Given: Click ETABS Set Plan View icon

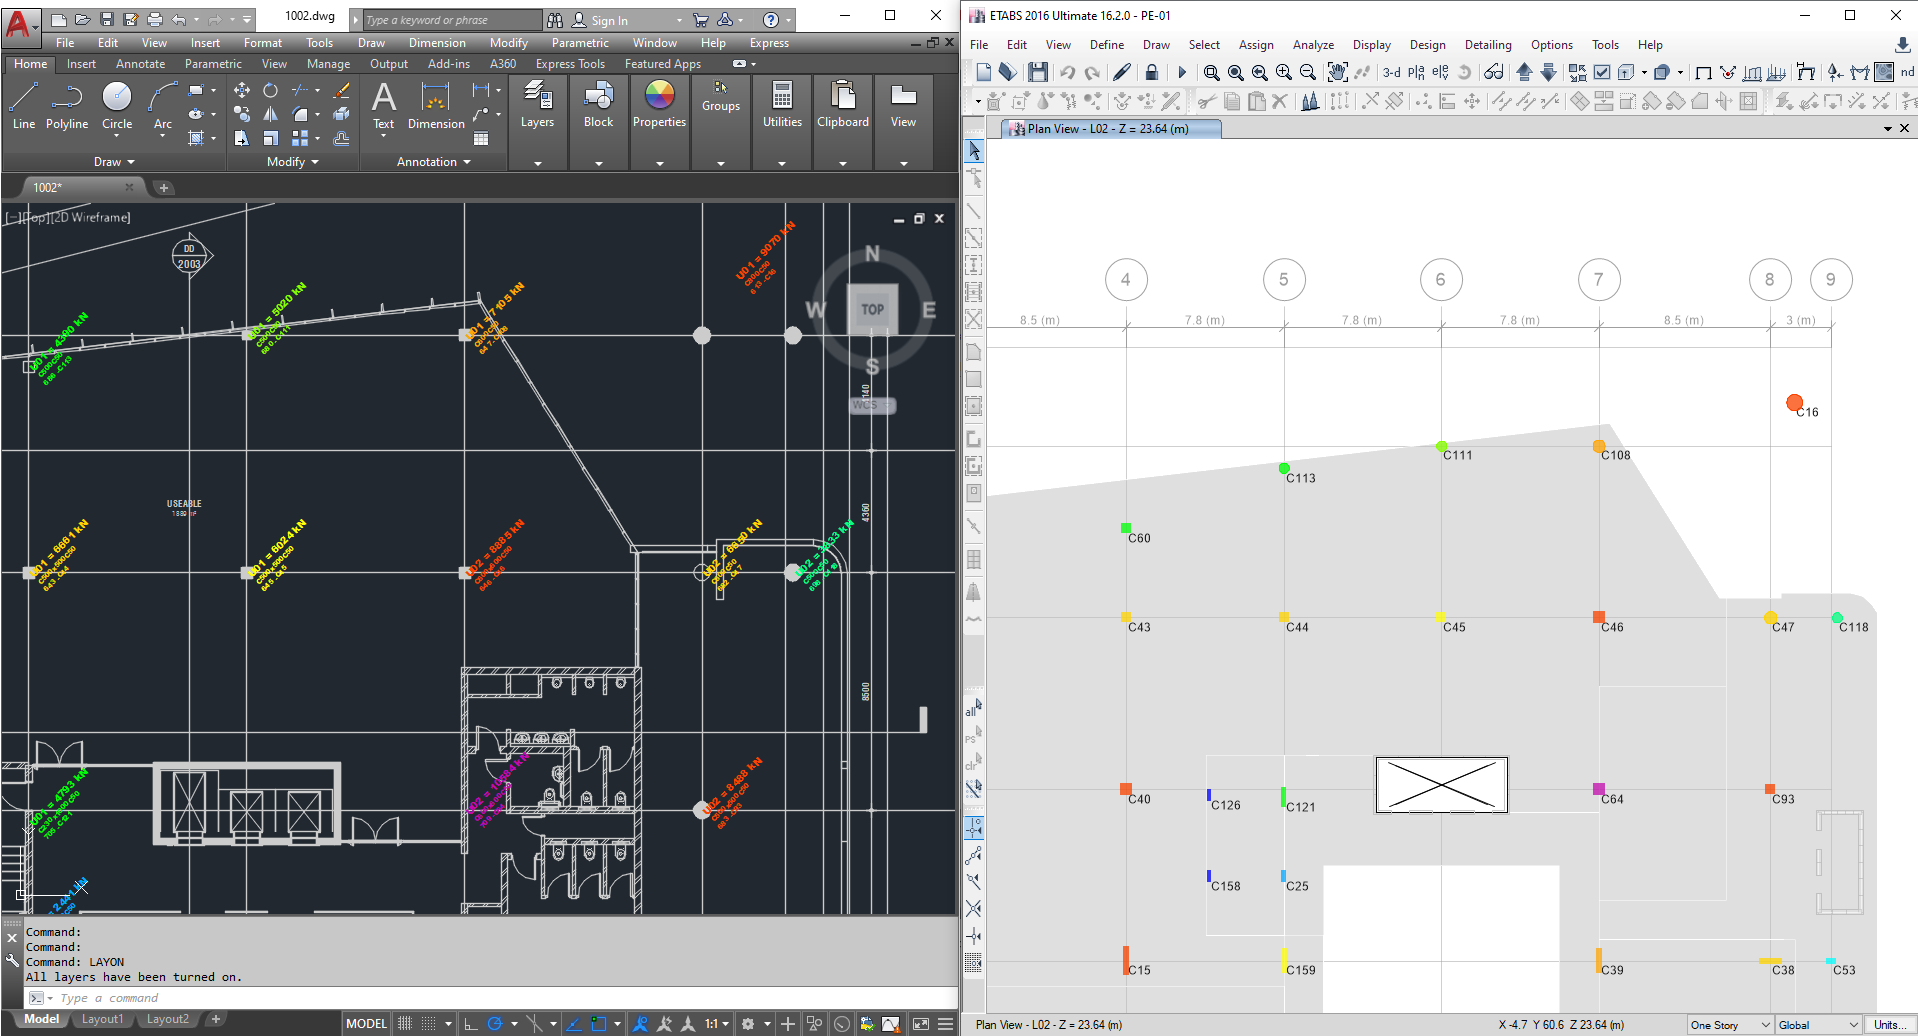Looking at the screenshot, I should click(x=1416, y=72).
